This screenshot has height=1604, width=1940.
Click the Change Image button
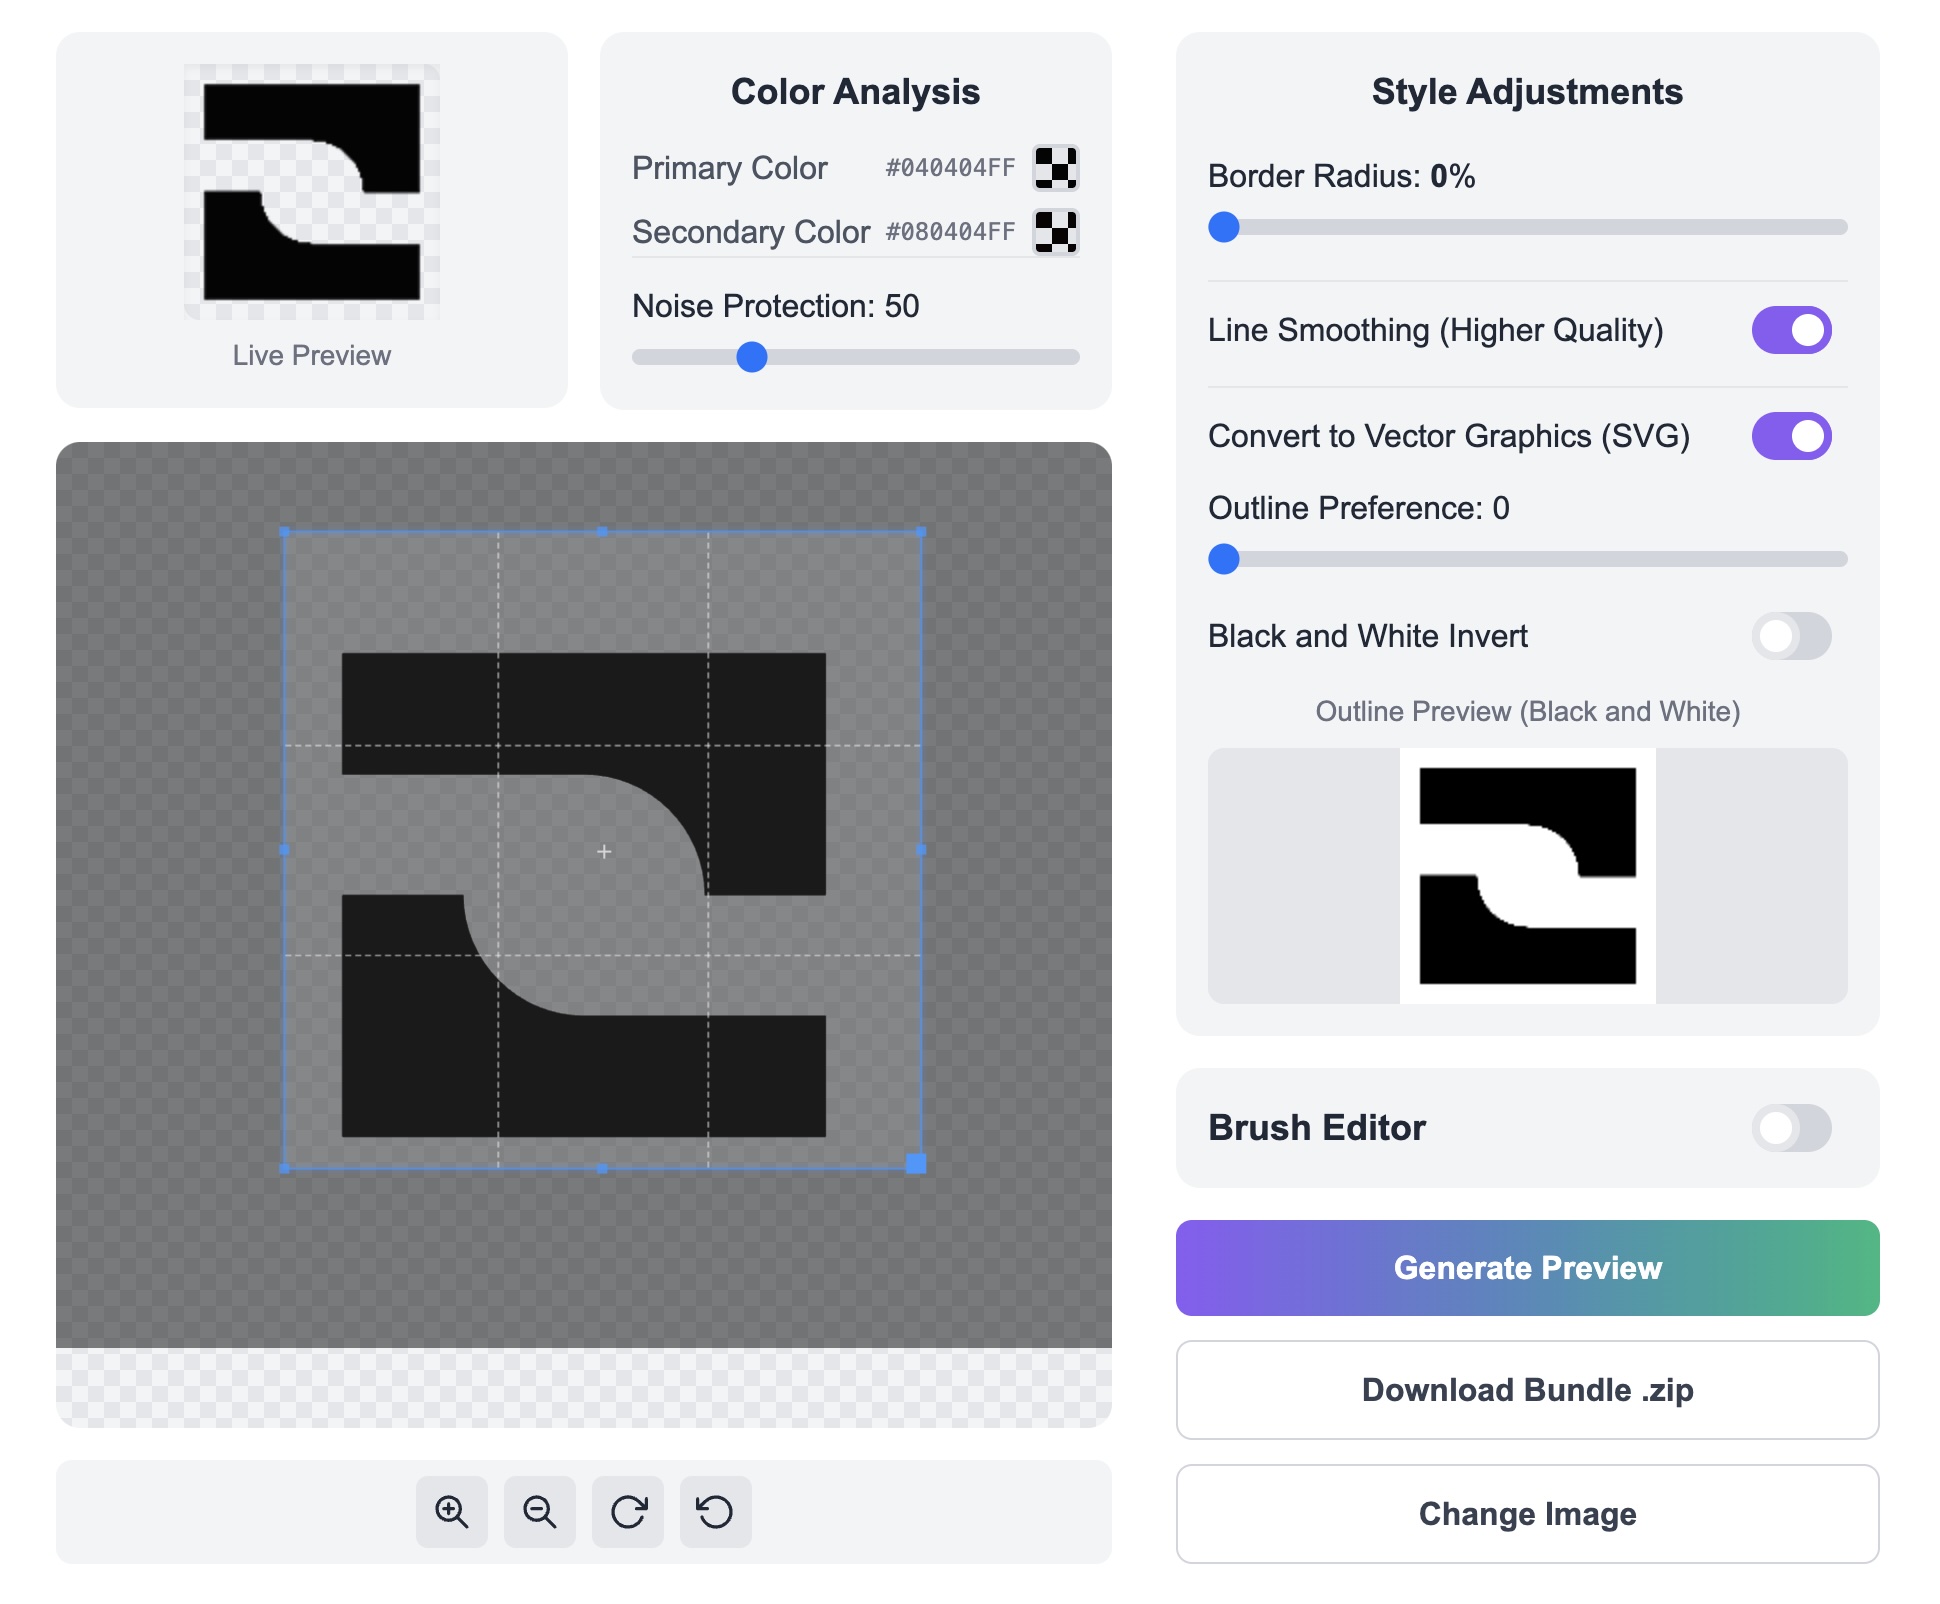pyautogui.click(x=1527, y=1514)
